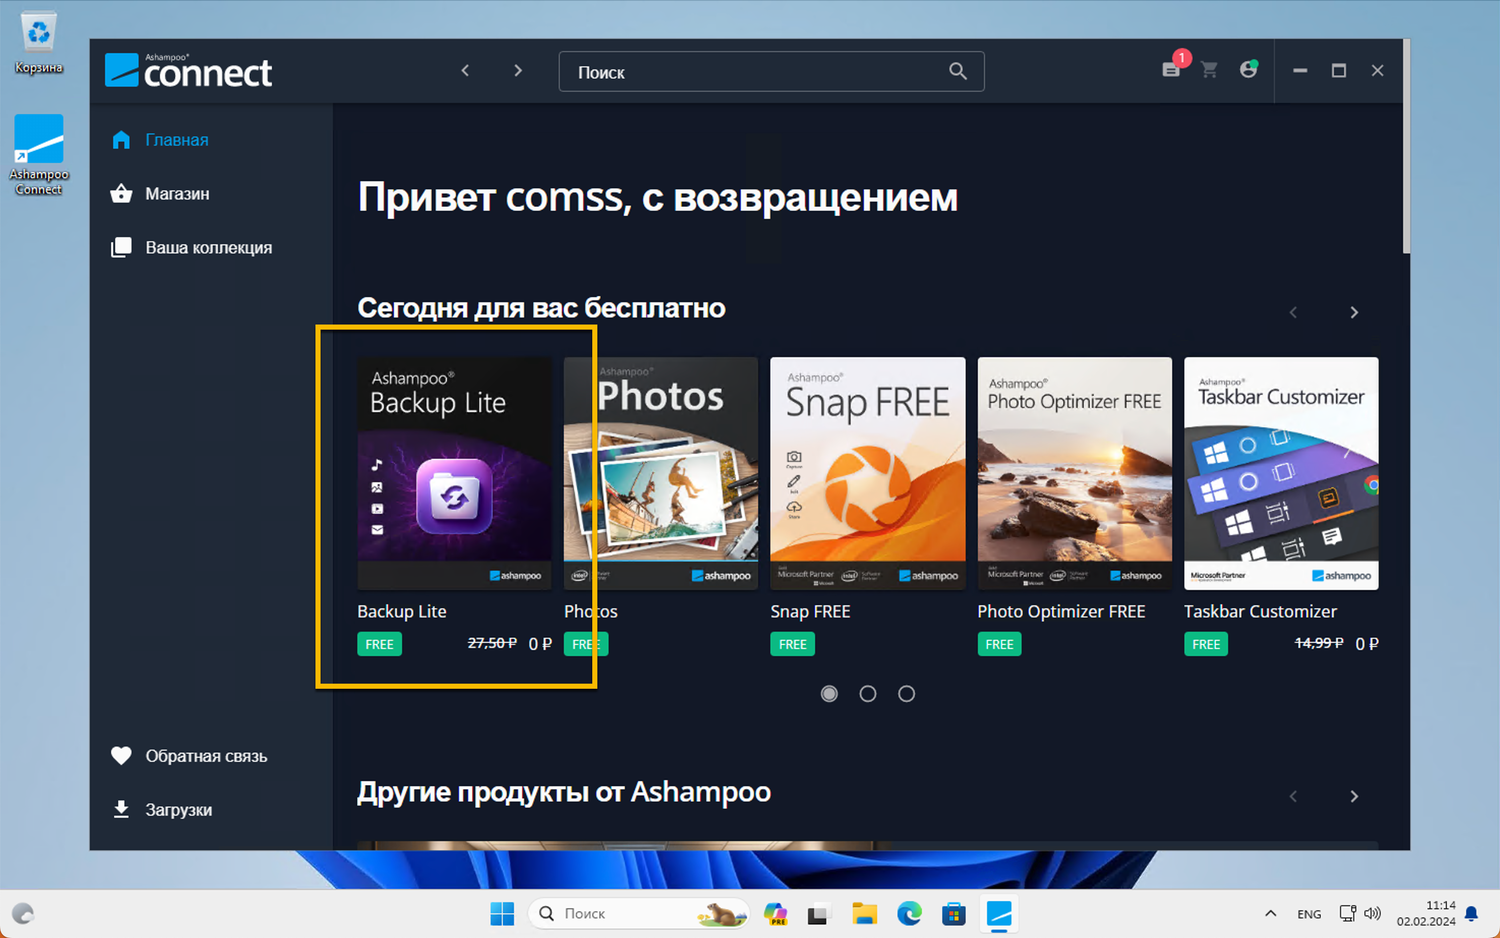Expand Другие продукты от Ashampoo right arrow
The height and width of the screenshot is (938, 1500).
(1354, 796)
